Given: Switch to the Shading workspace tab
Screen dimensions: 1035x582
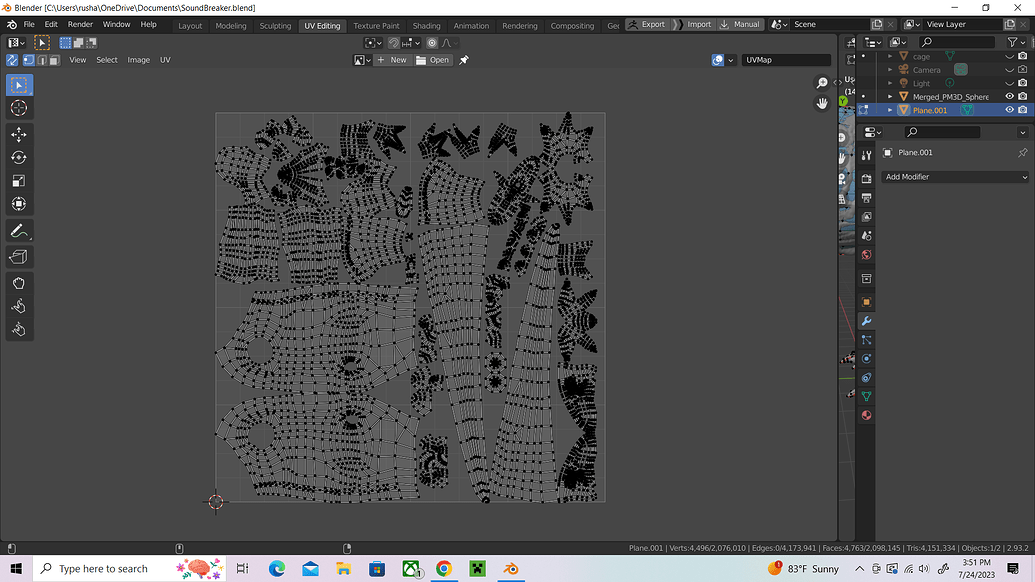Looking at the screenshot, I should [x=426, y=26].
